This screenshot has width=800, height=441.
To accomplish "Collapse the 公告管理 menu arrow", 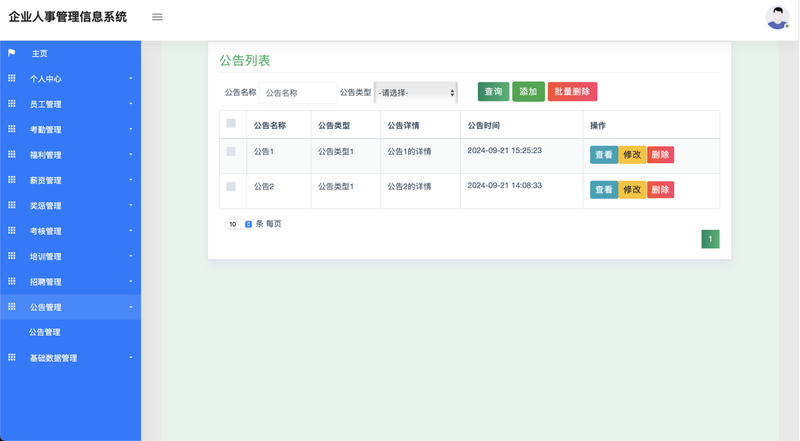I will [x=131, y=307].
